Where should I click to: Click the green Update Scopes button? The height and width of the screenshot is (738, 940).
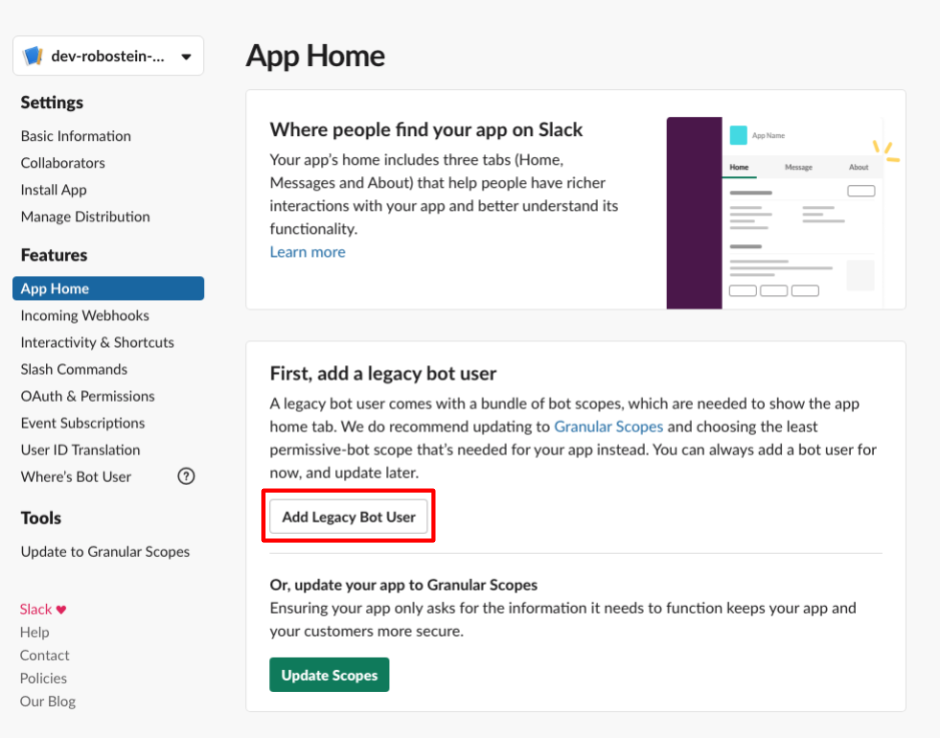pyautogui.click(x=329, y=675)
